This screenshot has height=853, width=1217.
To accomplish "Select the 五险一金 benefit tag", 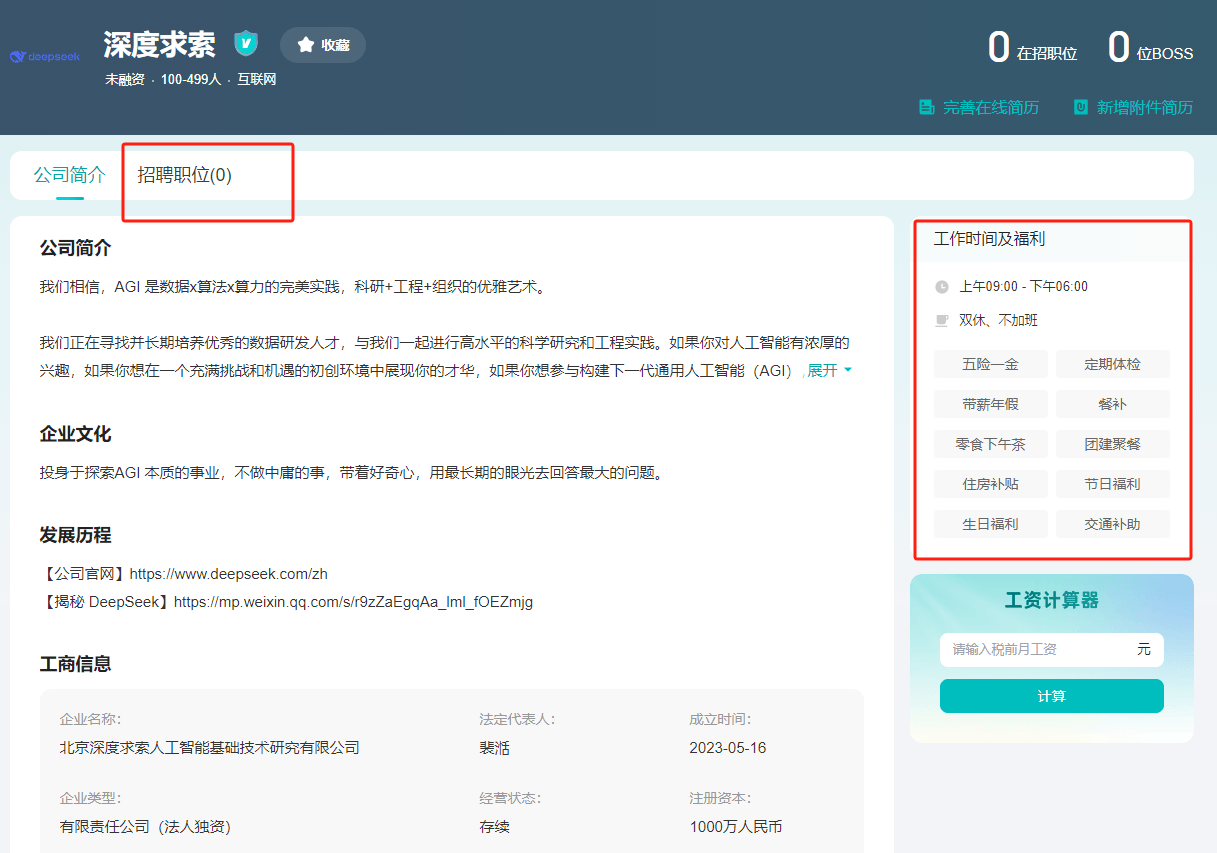I will pos(991,364).
